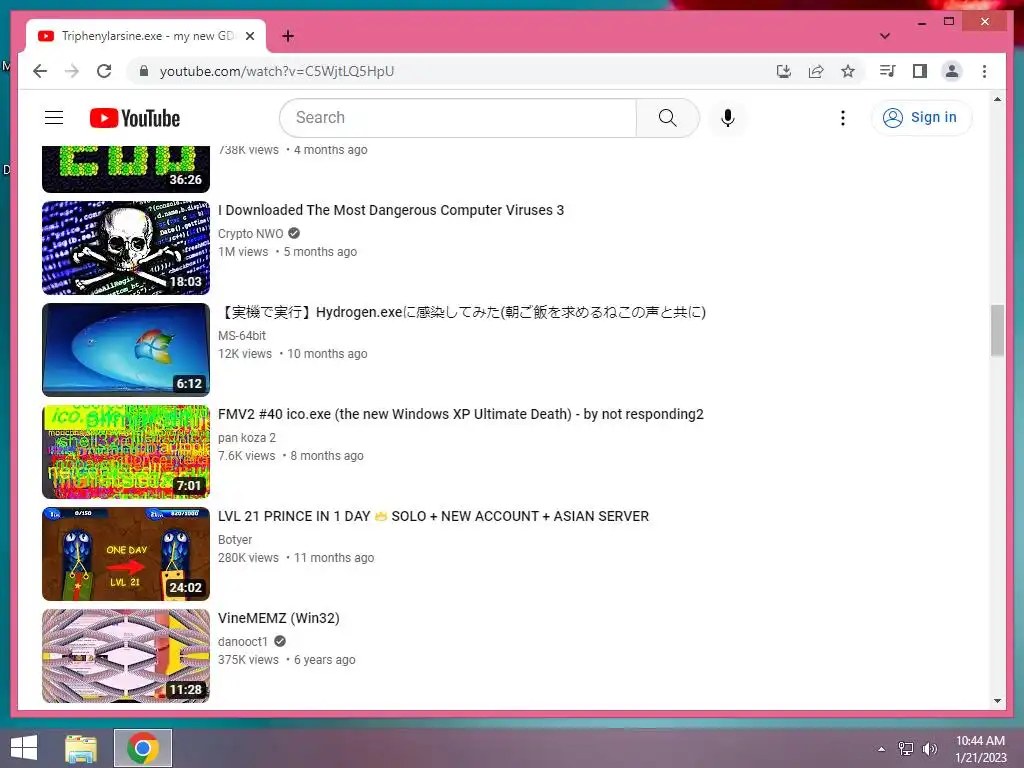View site info via the padlock icon
The height and width of the screenshot is (768, 1024).
(x=144, y=71)
